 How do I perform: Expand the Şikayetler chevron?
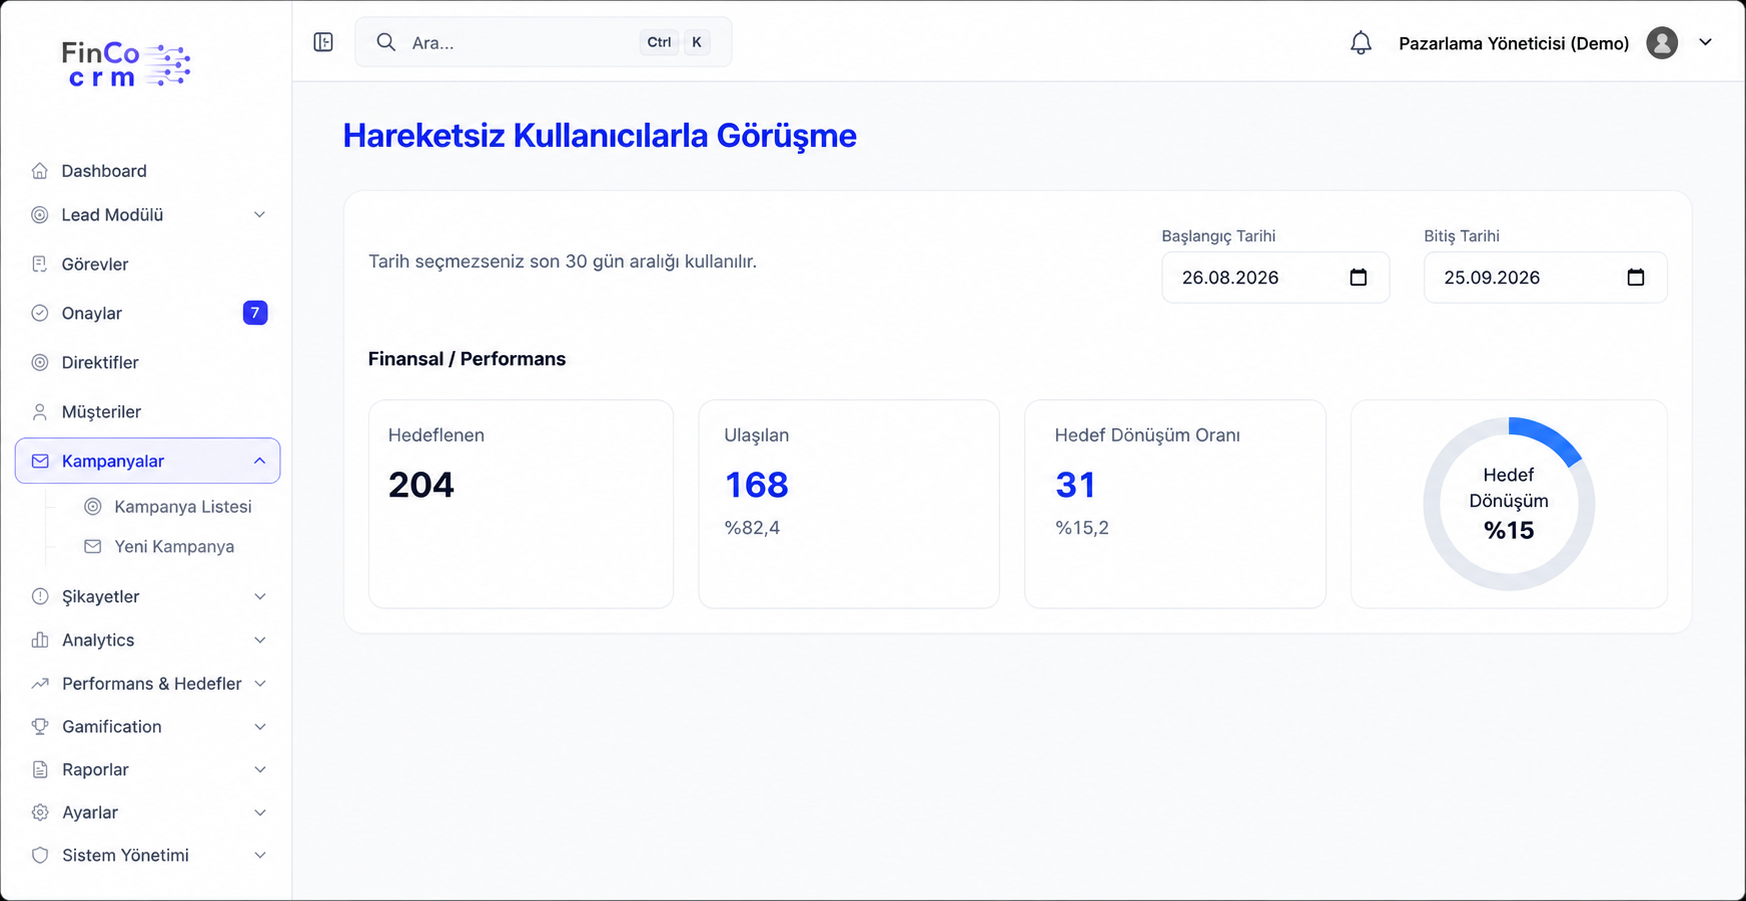click(x=260, y=597)
